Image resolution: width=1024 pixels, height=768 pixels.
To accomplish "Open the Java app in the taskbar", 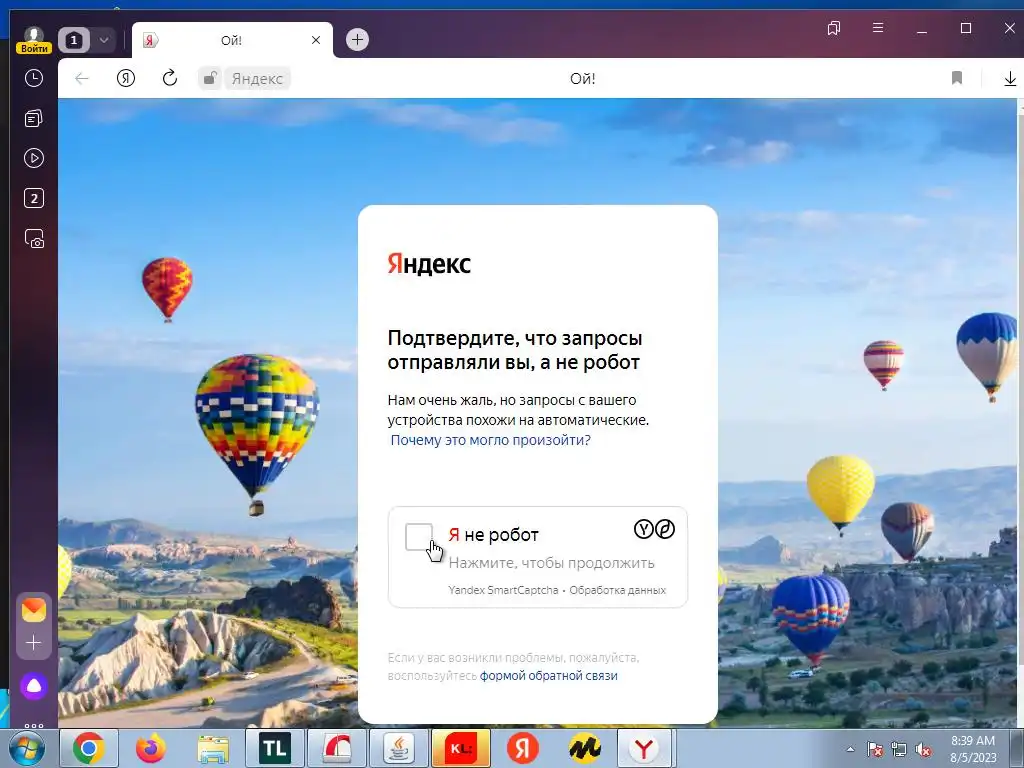I will (x=399, y=748).
